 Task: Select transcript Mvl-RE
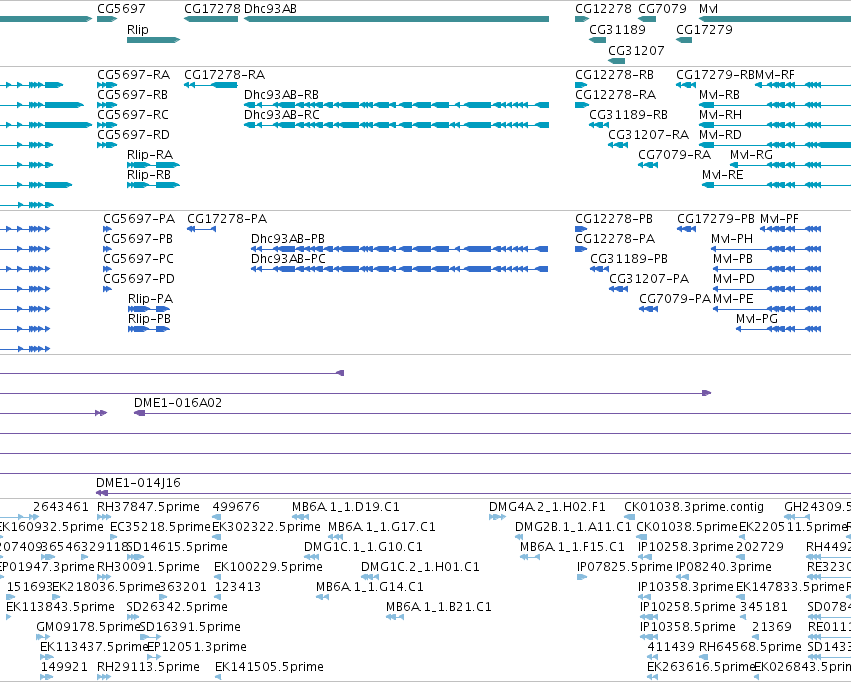(776, 185)
